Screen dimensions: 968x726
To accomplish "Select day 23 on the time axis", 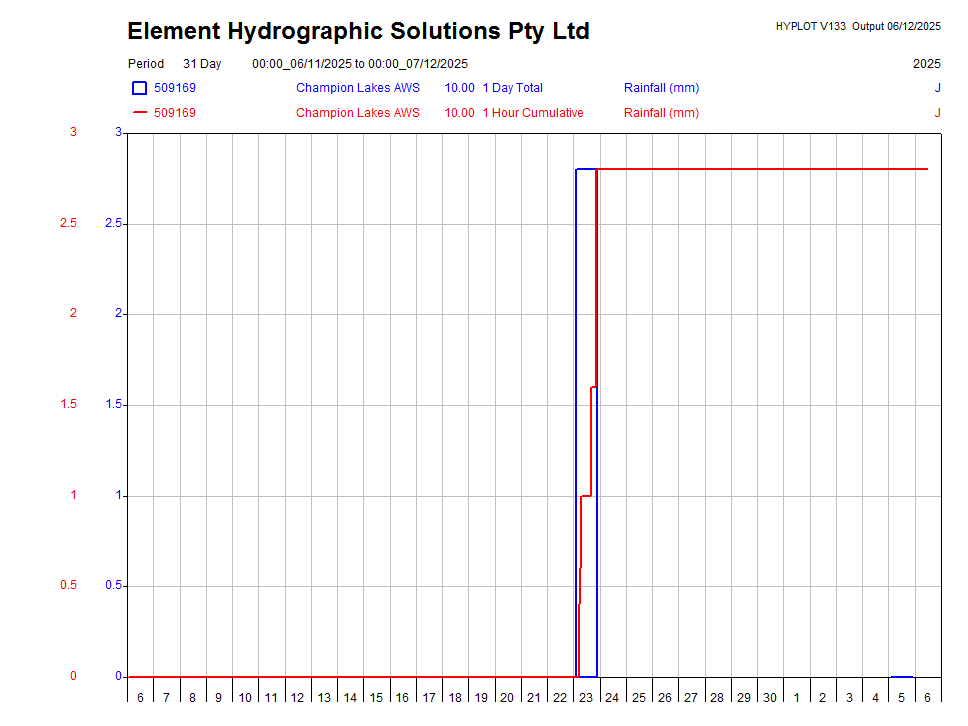I will pos(586,697).
